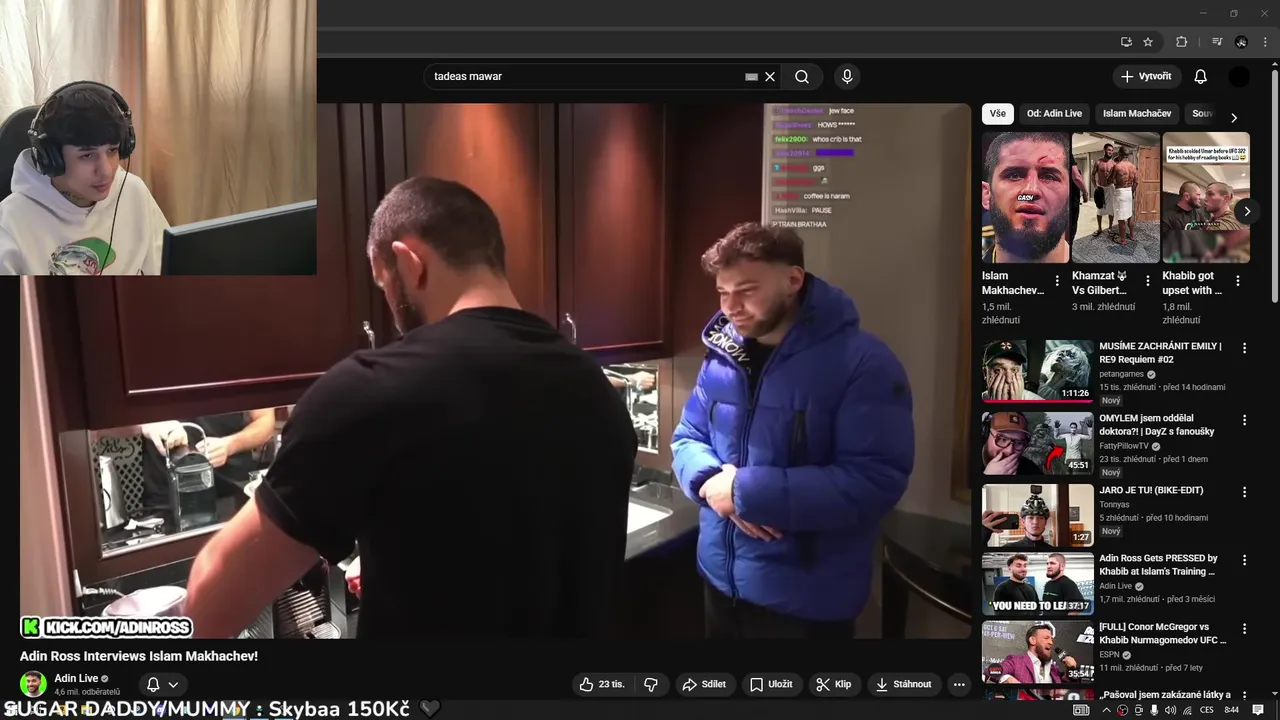
Task: Open more options for JARO JE TU video
Action: click(x=1245, y=492)
